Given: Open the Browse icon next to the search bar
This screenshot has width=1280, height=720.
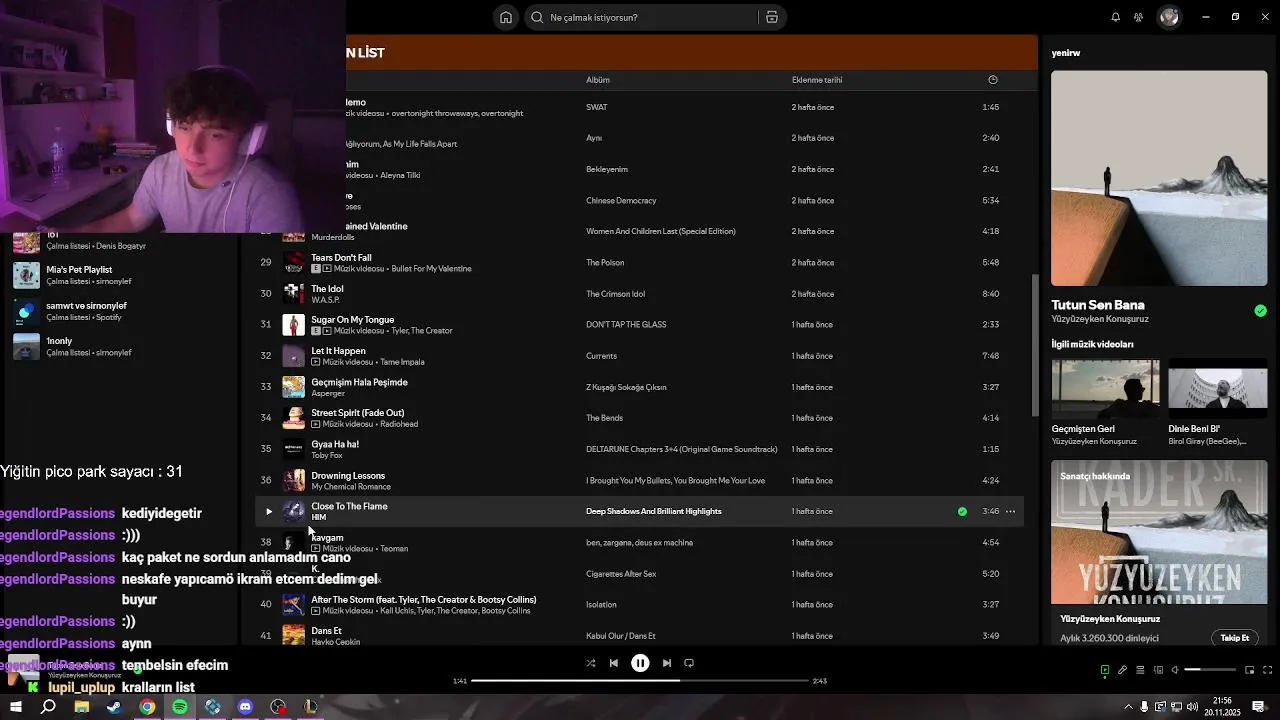Looking at the screenshot, I should (x=771, y=17).
